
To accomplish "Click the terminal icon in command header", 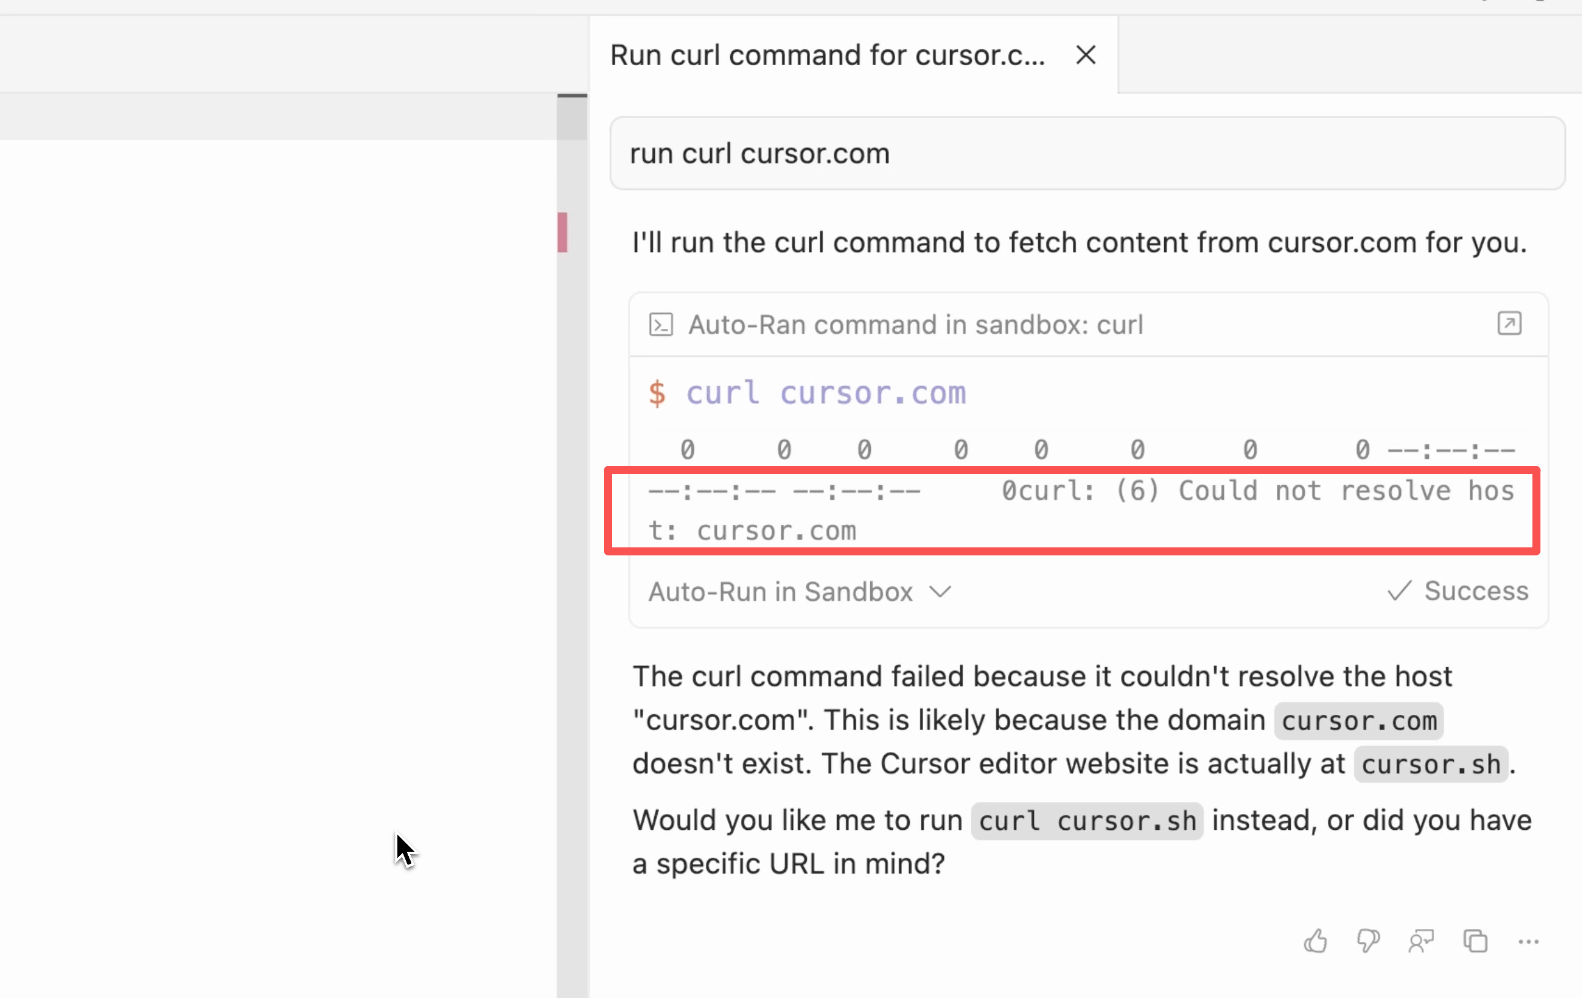I will point(661,325).
